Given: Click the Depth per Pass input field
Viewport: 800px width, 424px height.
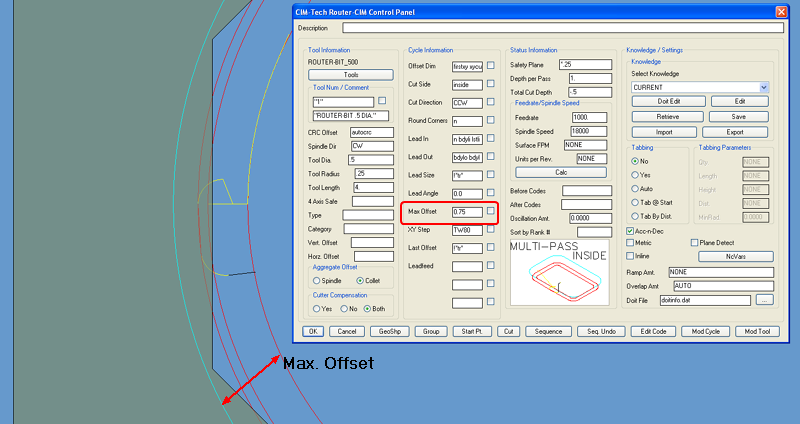Looking at the screenshot, I should click(x=590, y=79).
